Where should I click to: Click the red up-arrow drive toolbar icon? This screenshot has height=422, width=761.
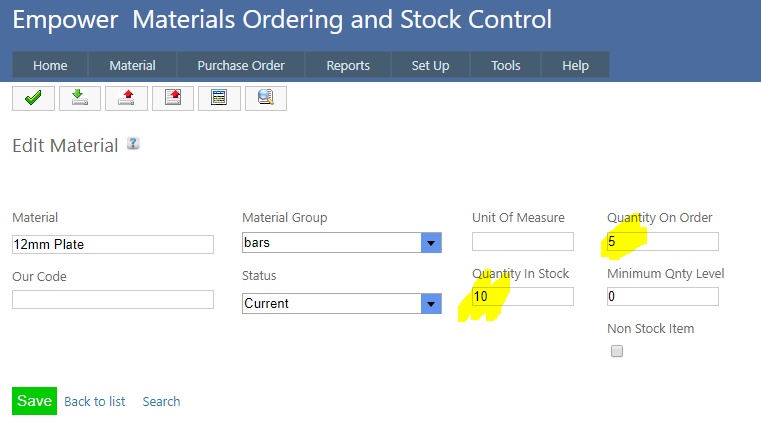pyautogui.click(x=126, y=97)
